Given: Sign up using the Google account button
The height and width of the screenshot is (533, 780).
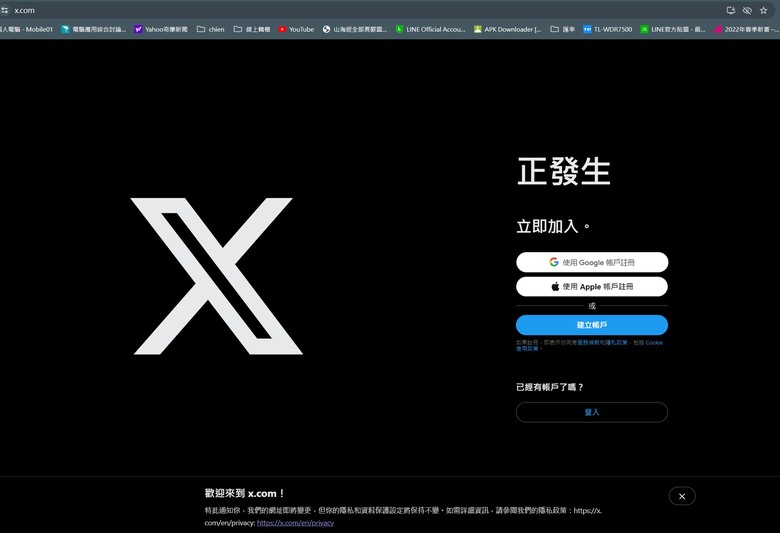Looking at the screenshot, I should tap(592, 262).
